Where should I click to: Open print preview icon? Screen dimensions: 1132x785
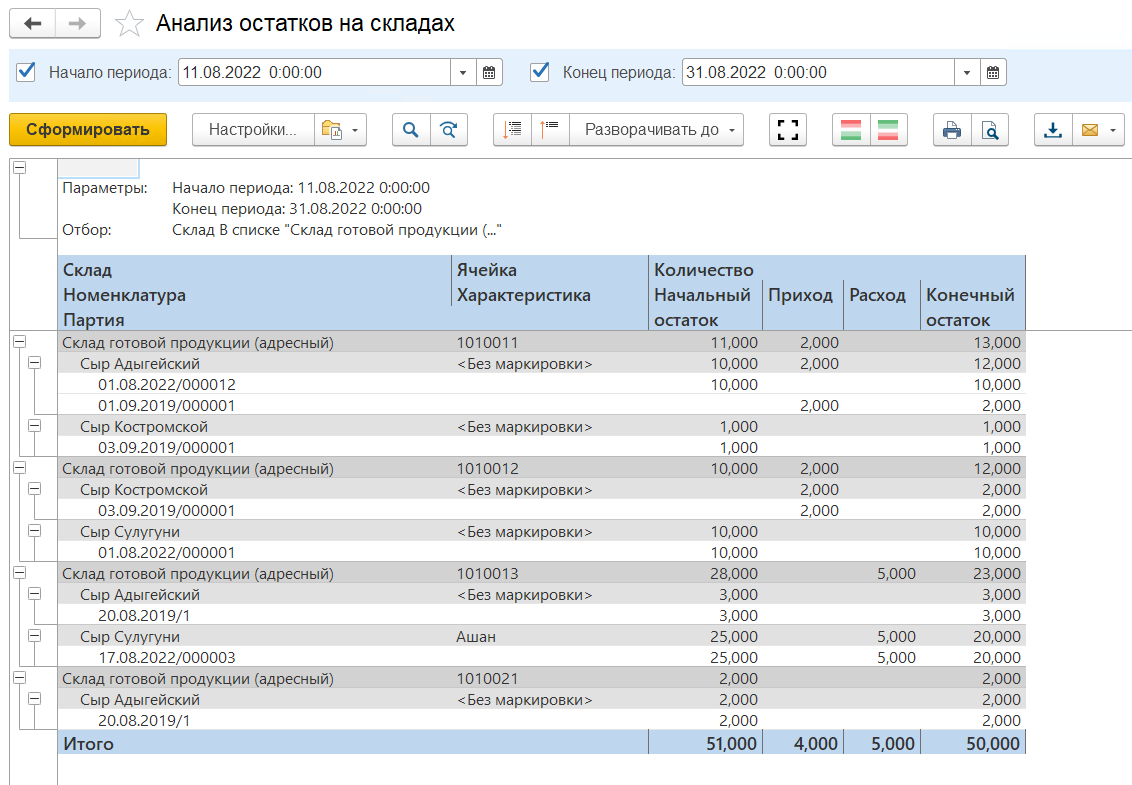pos(989,130)
